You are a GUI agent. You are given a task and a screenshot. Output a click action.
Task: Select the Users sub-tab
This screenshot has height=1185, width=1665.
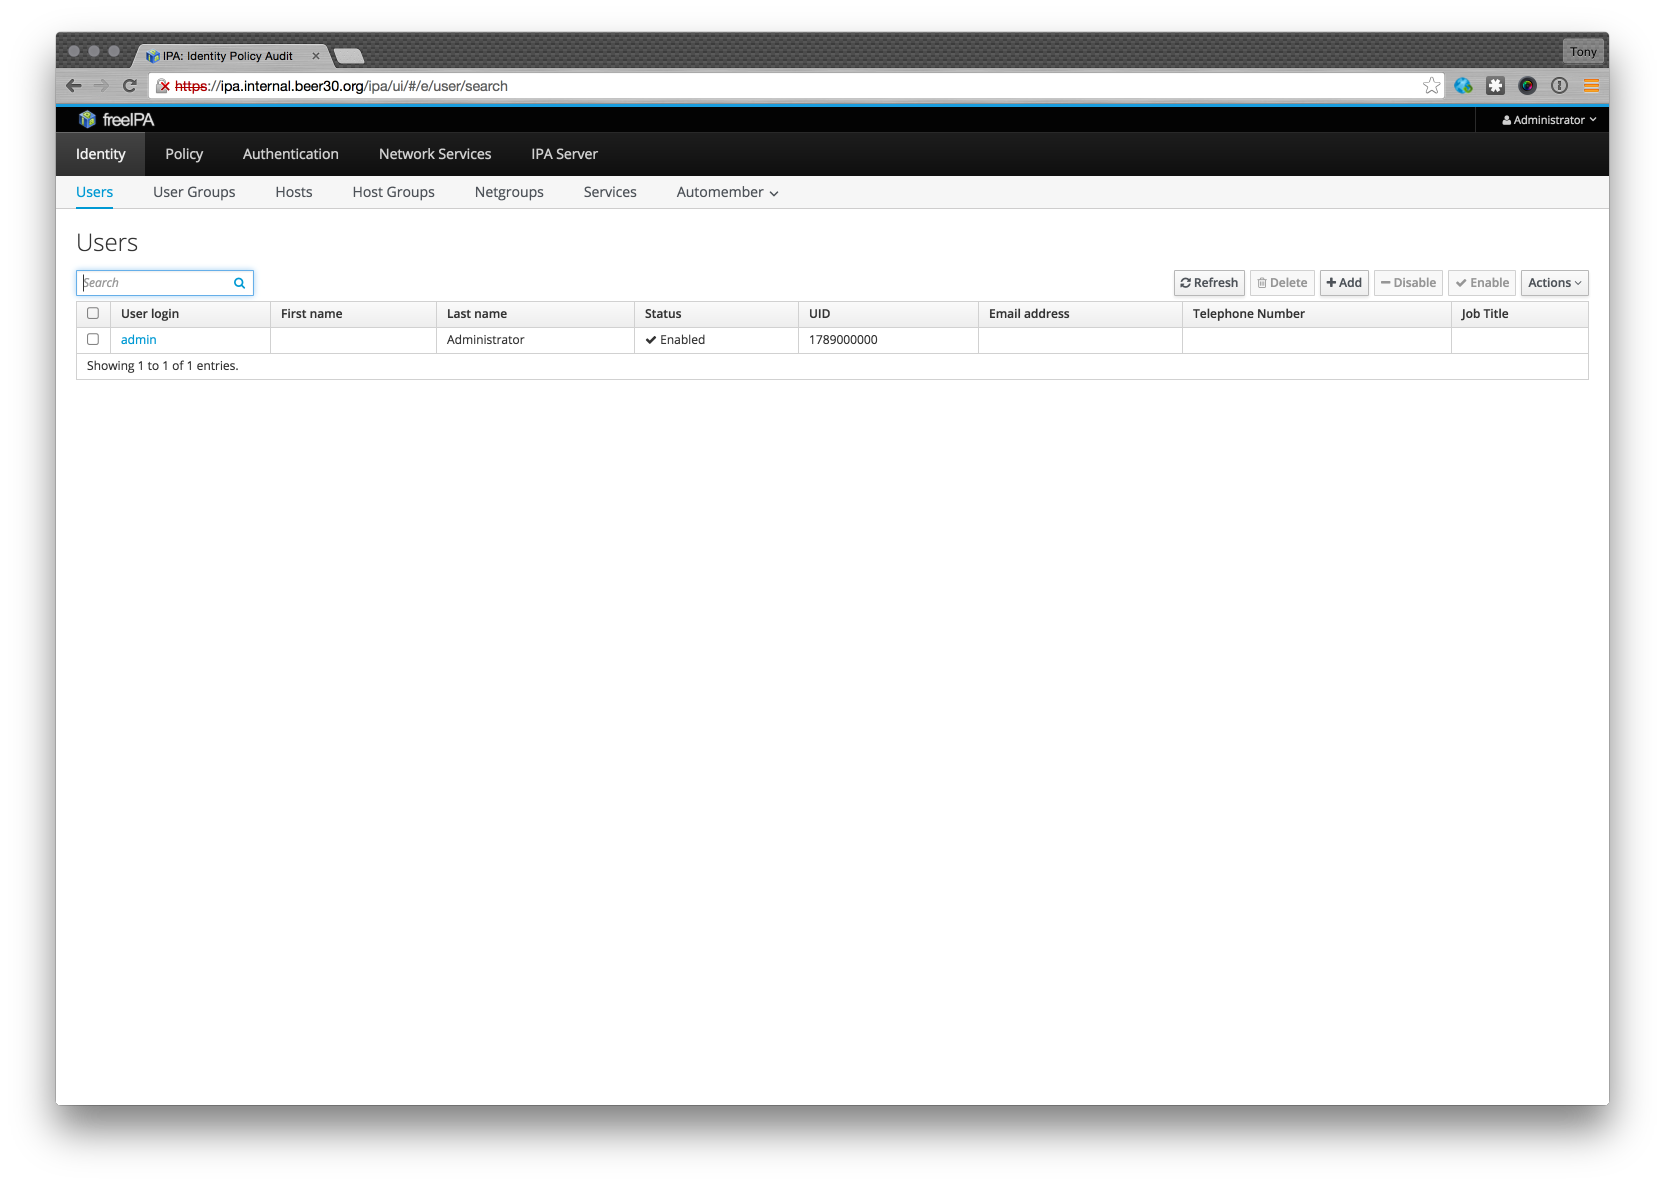pos(95,192)
